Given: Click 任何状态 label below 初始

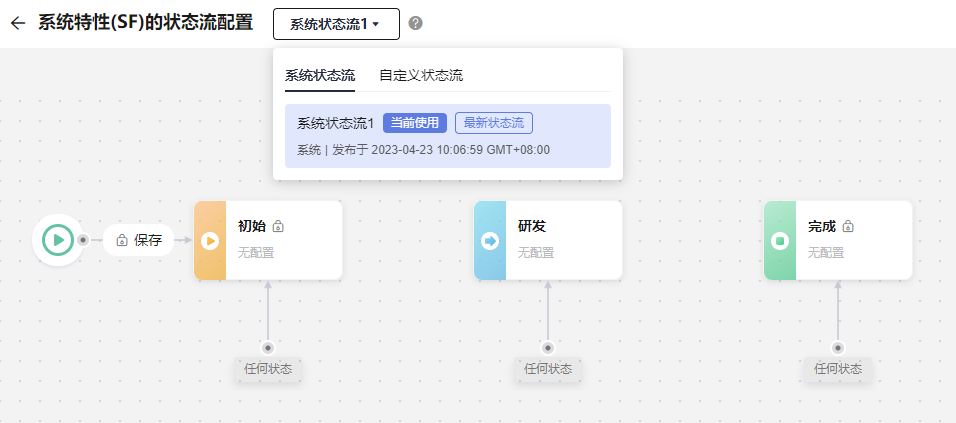Looking at the screenshot, I should [x=268, y=368].
